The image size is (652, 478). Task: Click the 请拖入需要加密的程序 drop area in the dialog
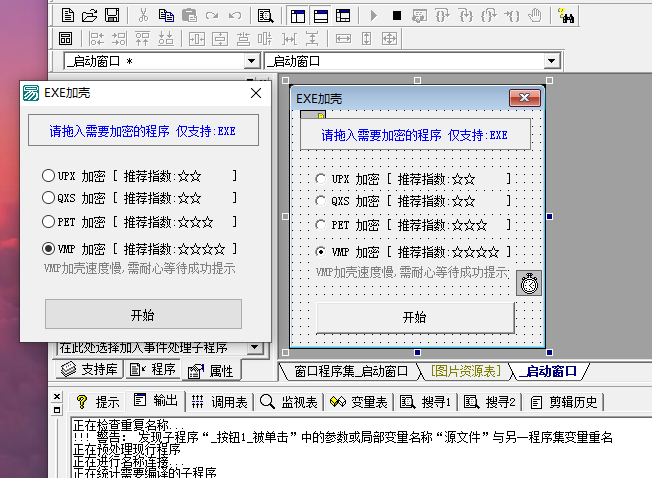142,131
